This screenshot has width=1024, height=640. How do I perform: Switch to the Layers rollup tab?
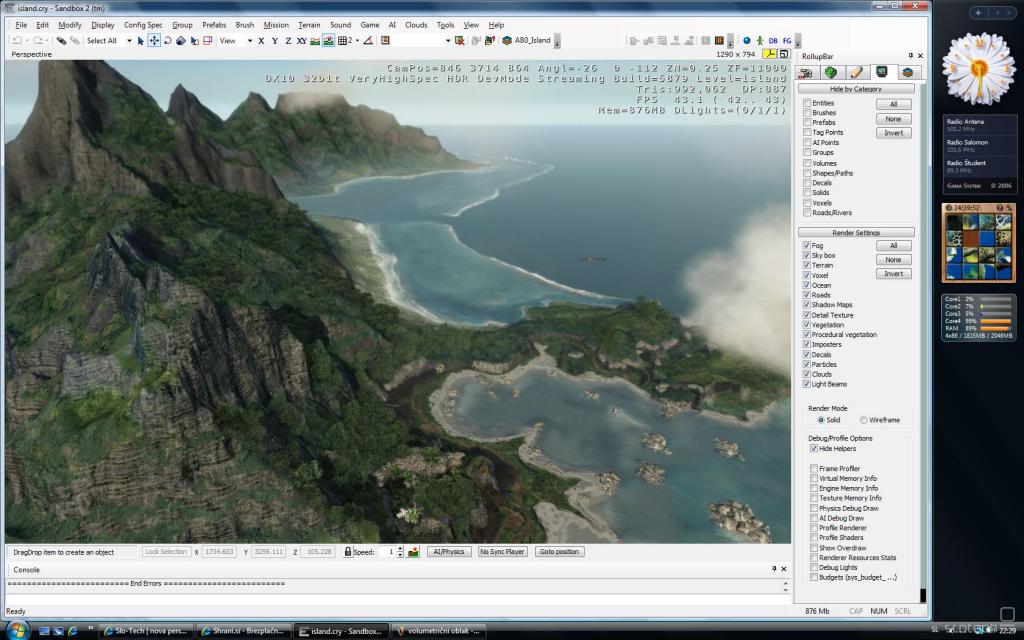click(907, 72)
